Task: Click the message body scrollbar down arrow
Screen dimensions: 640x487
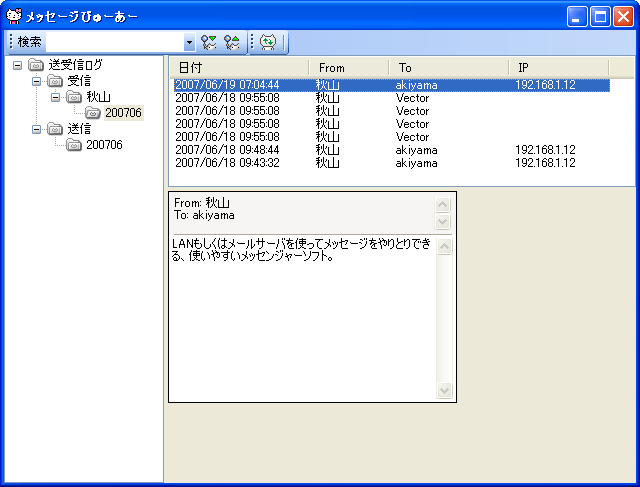Action: (x=445, y=391)
